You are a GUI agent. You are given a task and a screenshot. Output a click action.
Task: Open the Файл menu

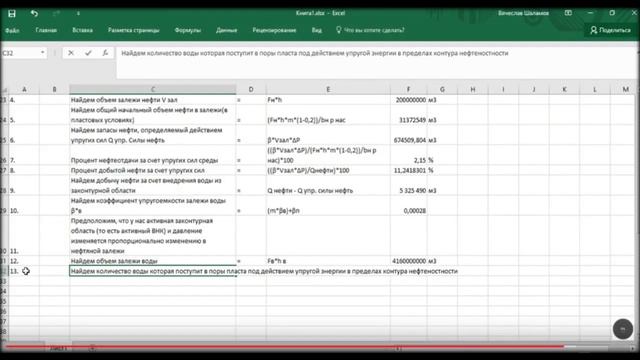(x=12, y=30)
